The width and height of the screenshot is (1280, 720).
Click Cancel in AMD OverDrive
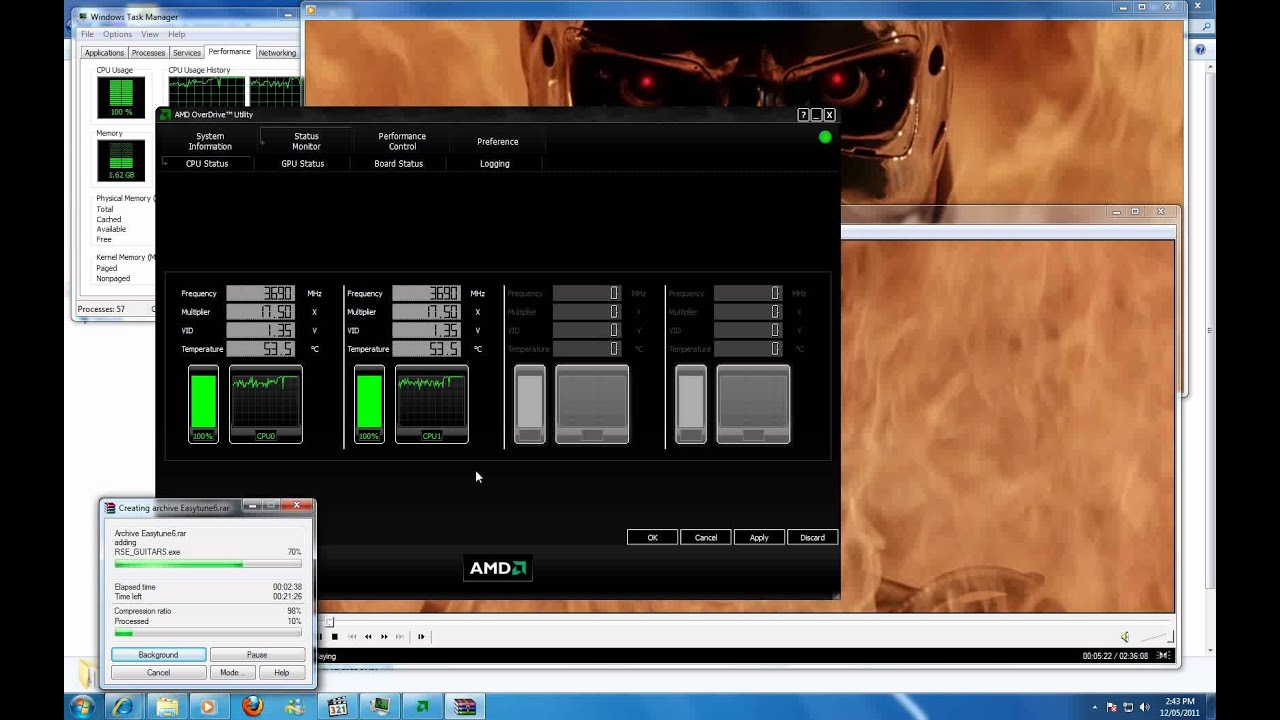[x=706, y=537]
